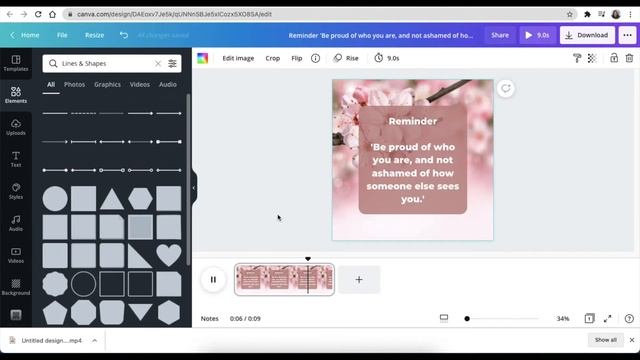Open the Uploads sidebar panel
Screen dimensions: 640x360
click(16, 127)
